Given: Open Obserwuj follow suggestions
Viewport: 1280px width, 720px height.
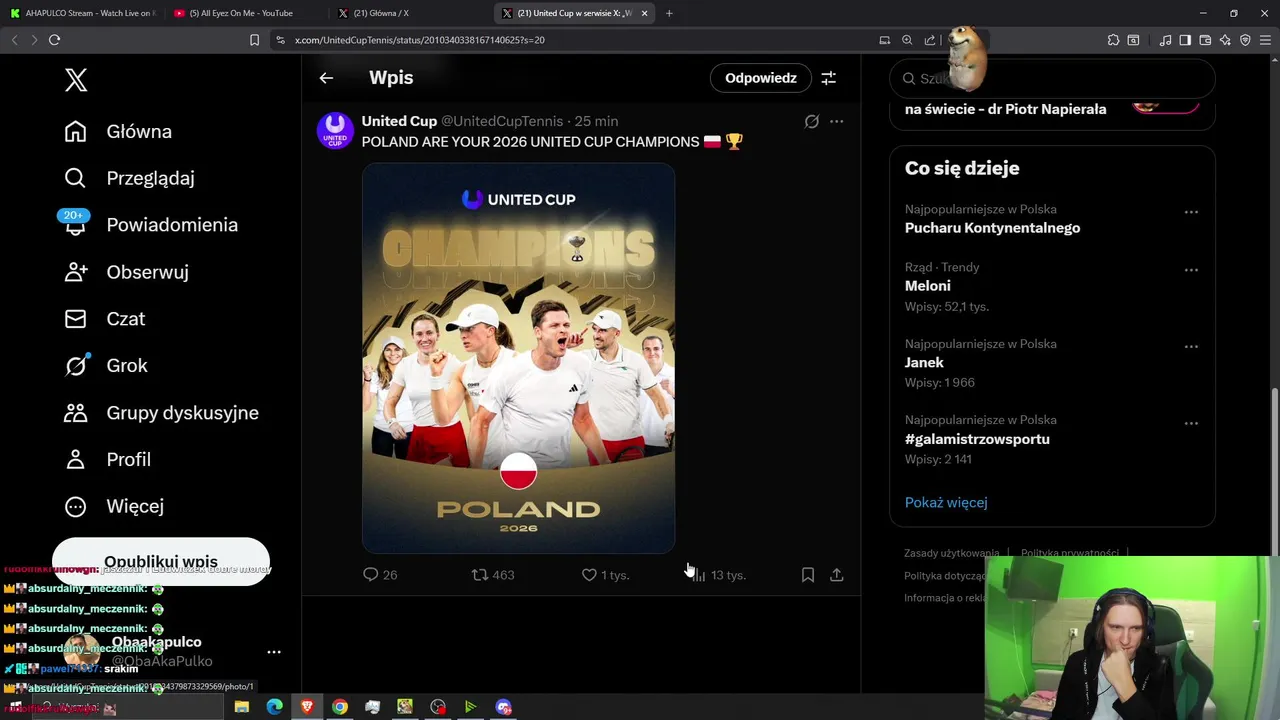Looking at the screenshot, I should [x=126, y=272].
